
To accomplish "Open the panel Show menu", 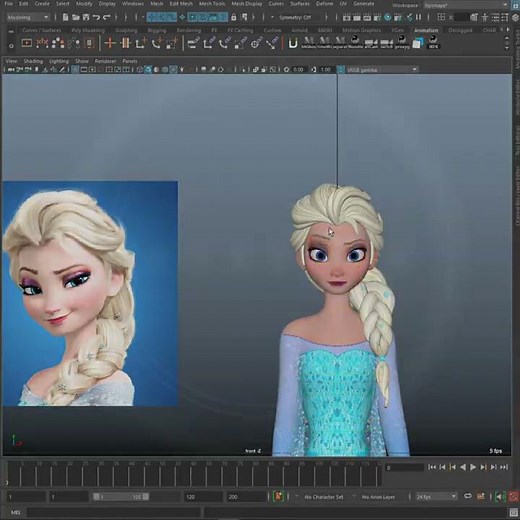I will 82,61.
